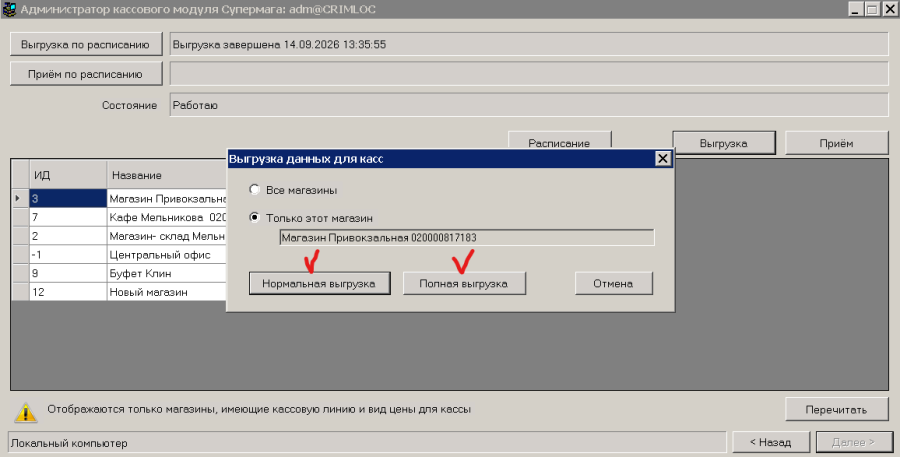Click the application icon in title bar
This screenshot has height=457, width=900.
click(9, 10)
